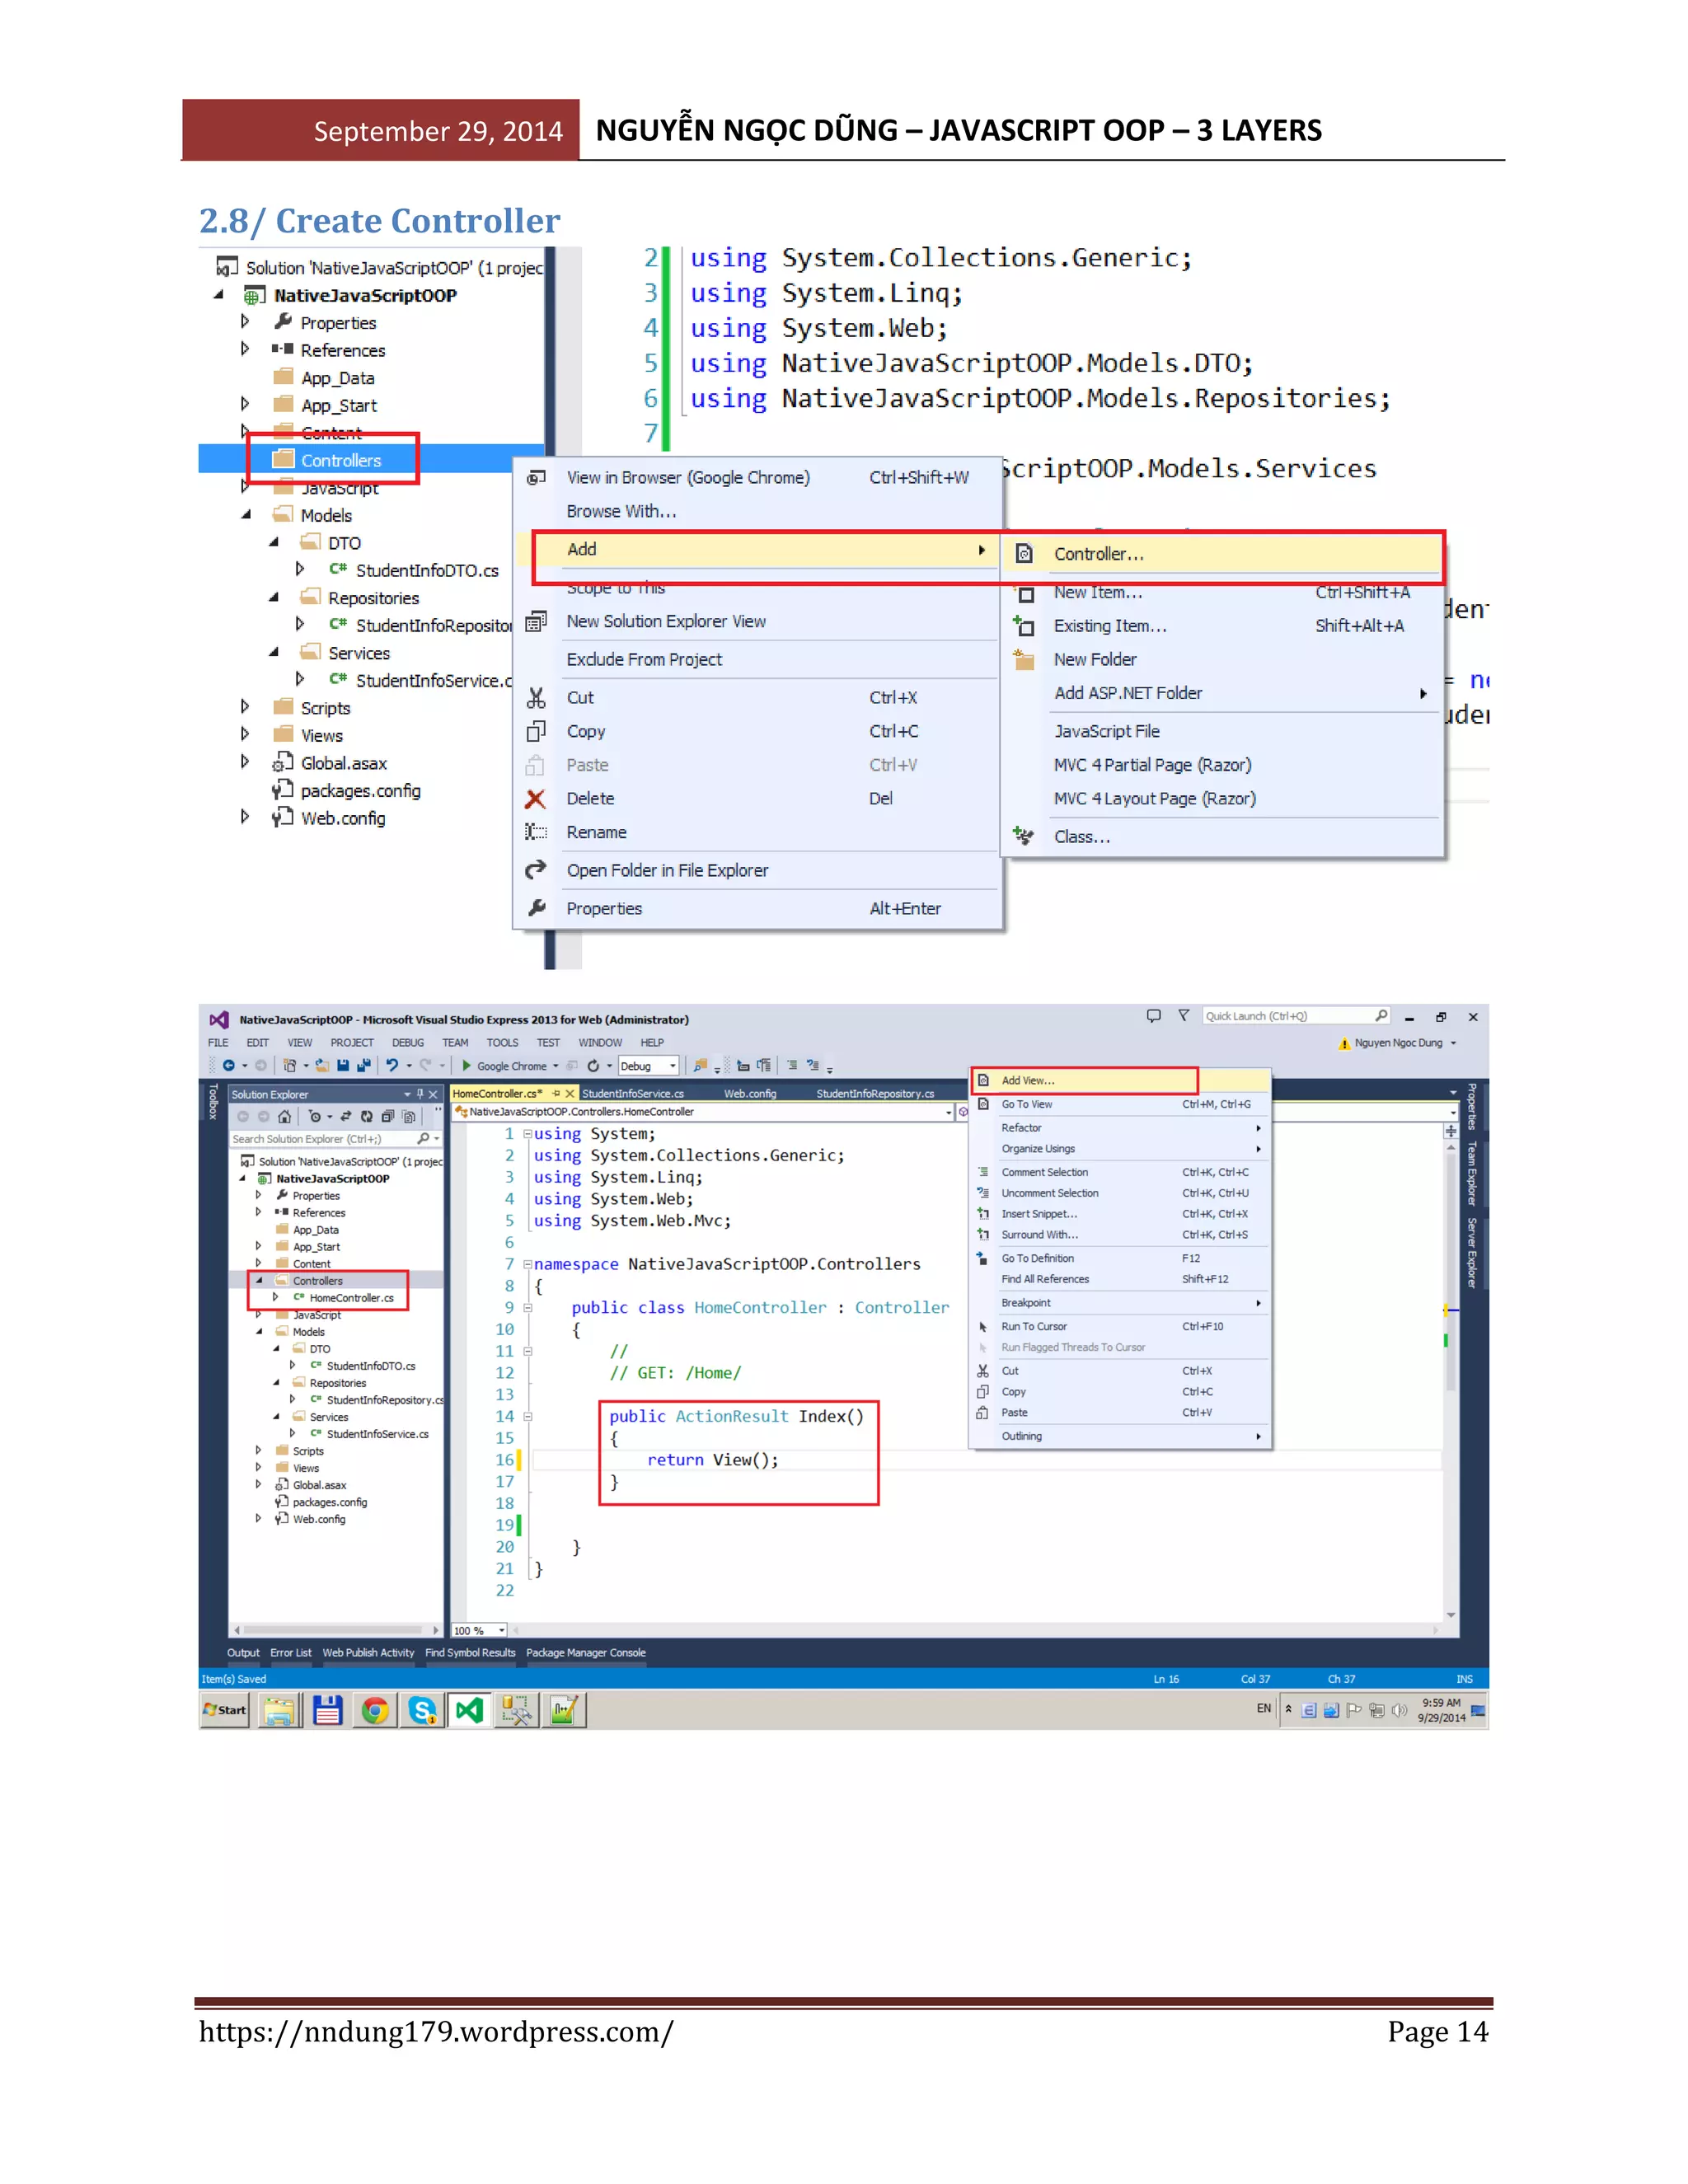Collapse the namespace NativeJavaScriptOOP.Controllers outlining box

(527, 1264)
